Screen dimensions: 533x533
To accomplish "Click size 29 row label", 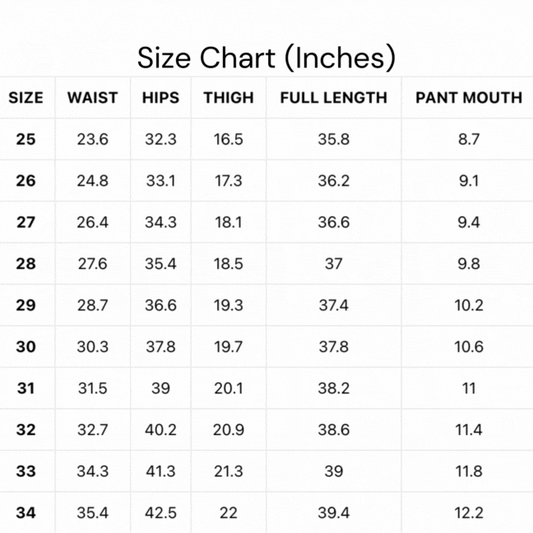I will click(x=26, y=305).
